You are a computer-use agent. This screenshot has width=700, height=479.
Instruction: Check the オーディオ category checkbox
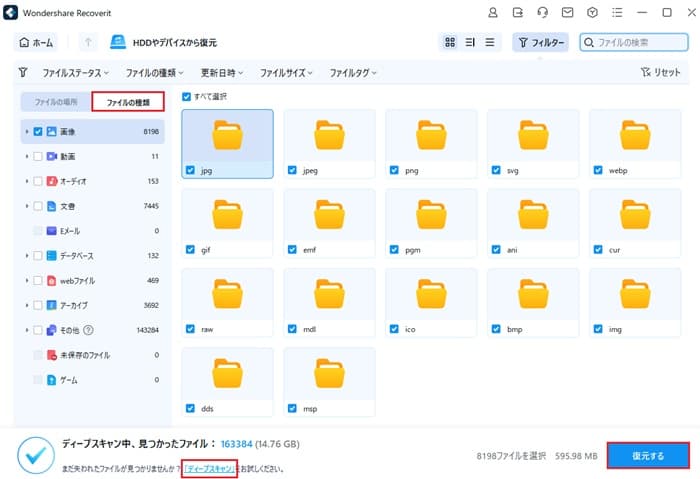pos(38,181)
